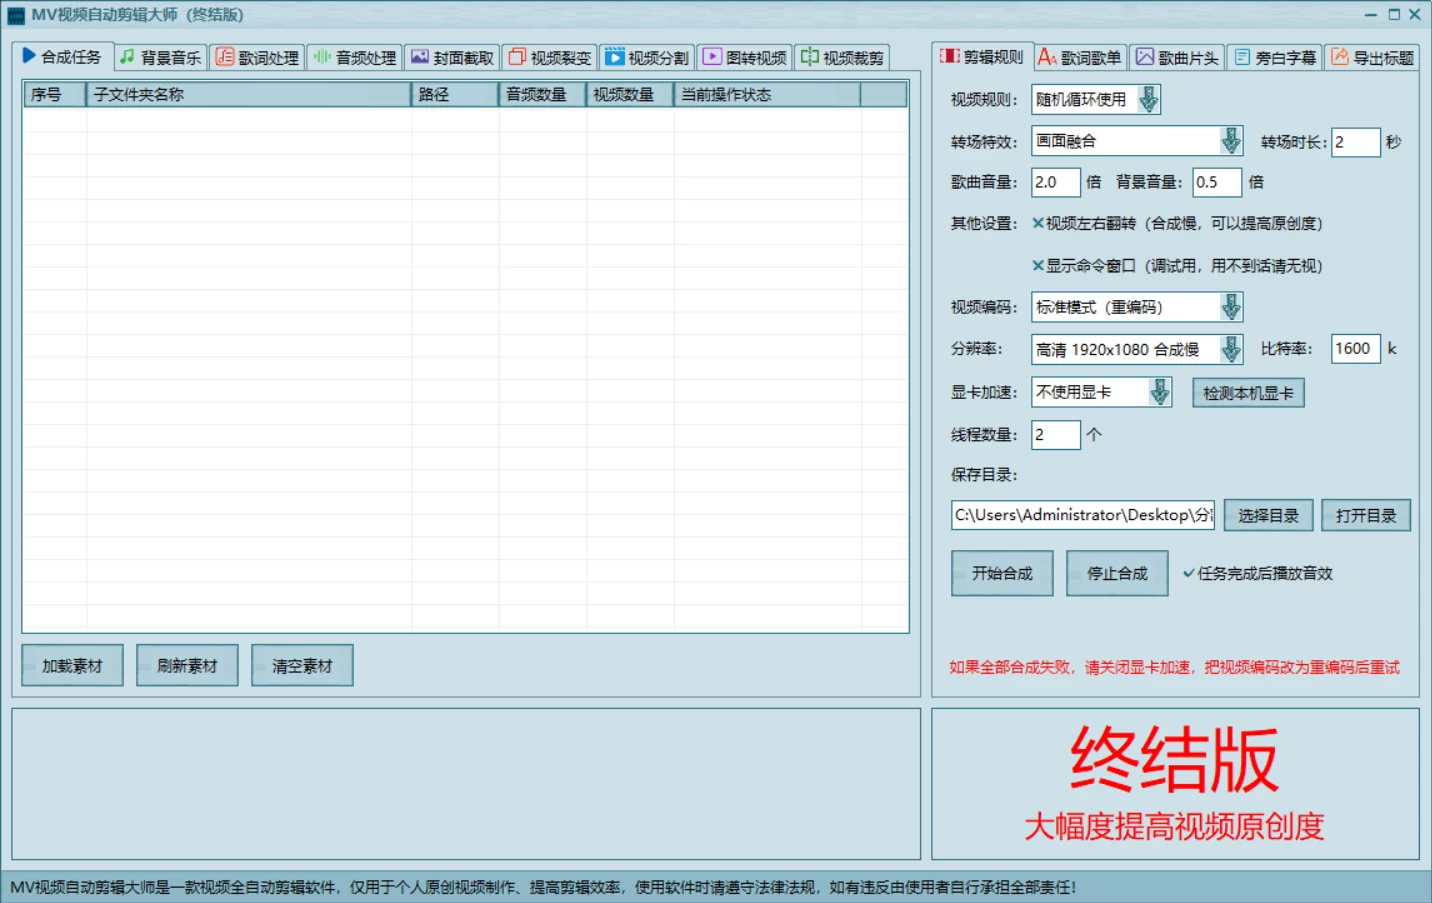Click 检测本机显卡 to detect graphics card

coord(1247,392)
